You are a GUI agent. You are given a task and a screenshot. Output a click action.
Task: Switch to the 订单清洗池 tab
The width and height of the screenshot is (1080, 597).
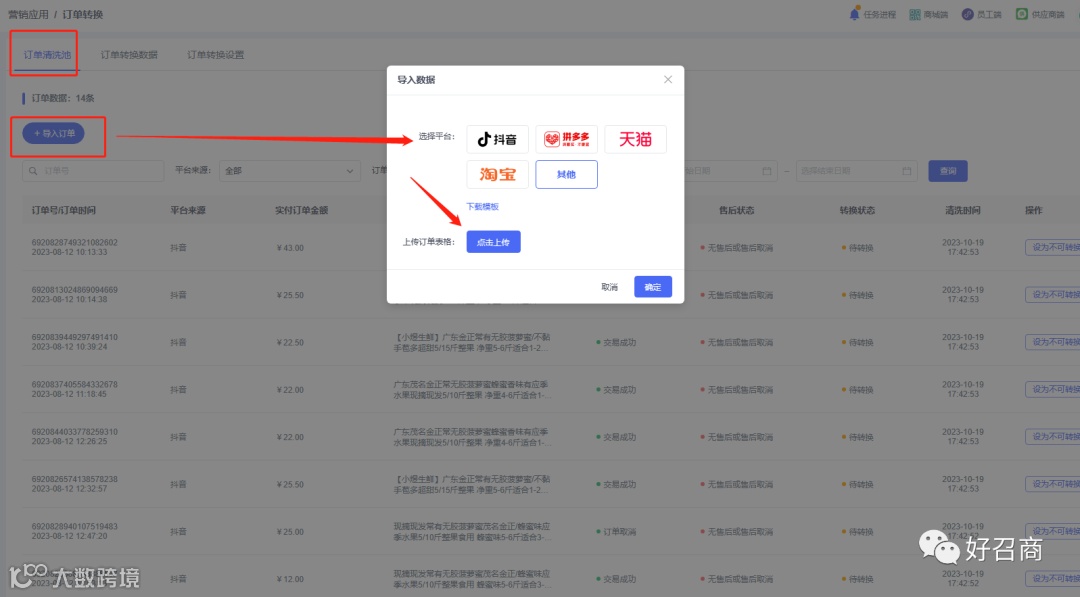click(x=47, y=54)
